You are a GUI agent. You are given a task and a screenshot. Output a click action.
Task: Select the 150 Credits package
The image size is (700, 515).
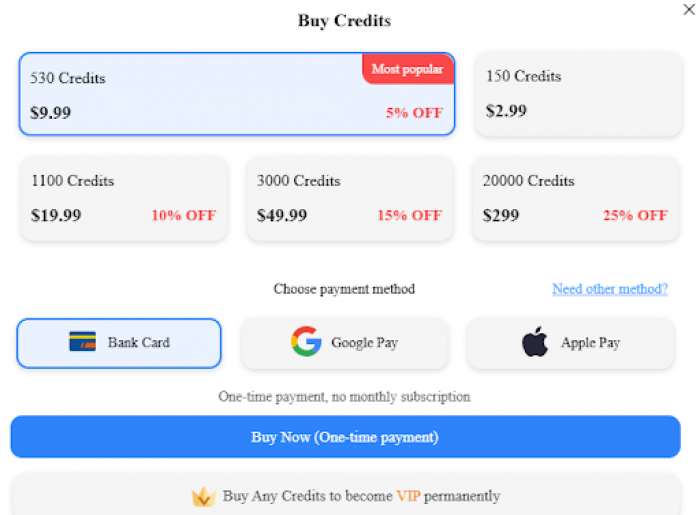[579, 94]
